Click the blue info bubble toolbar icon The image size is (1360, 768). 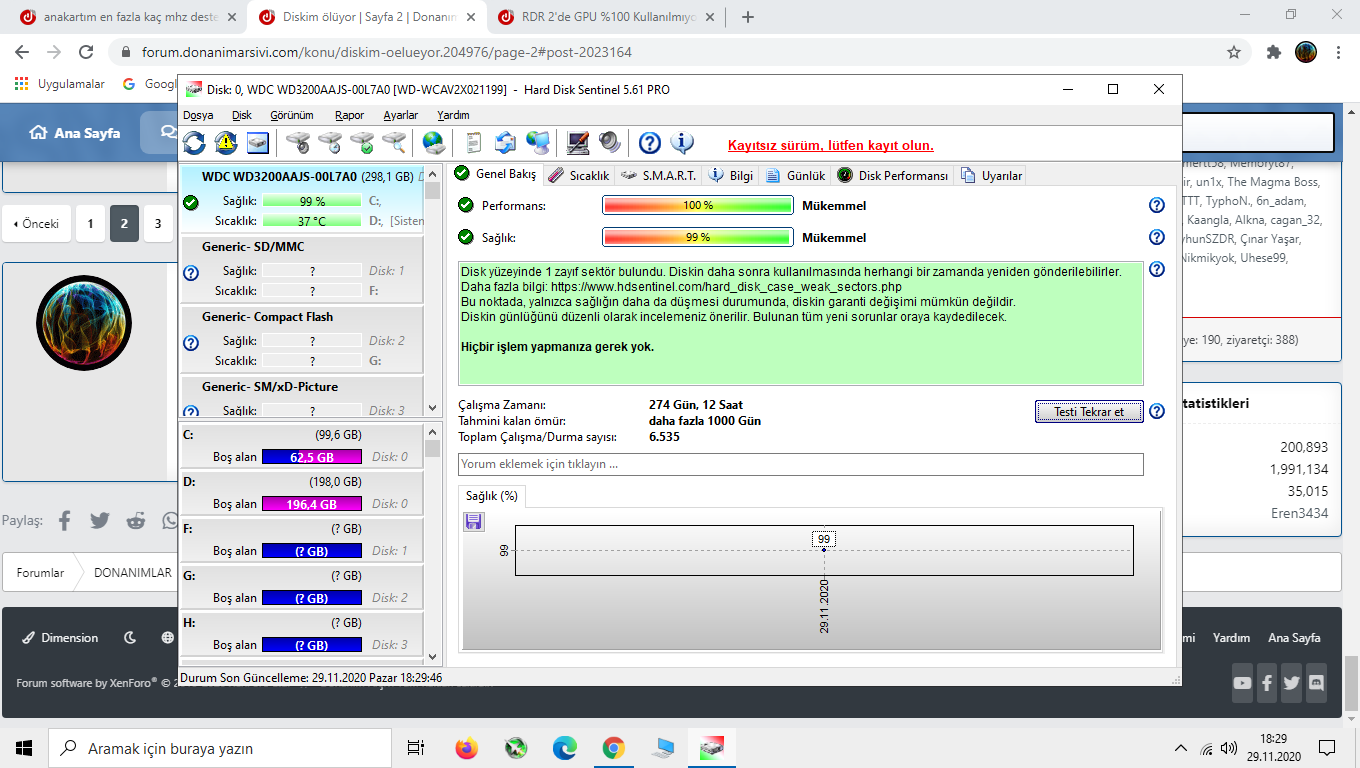click(682, 143)
